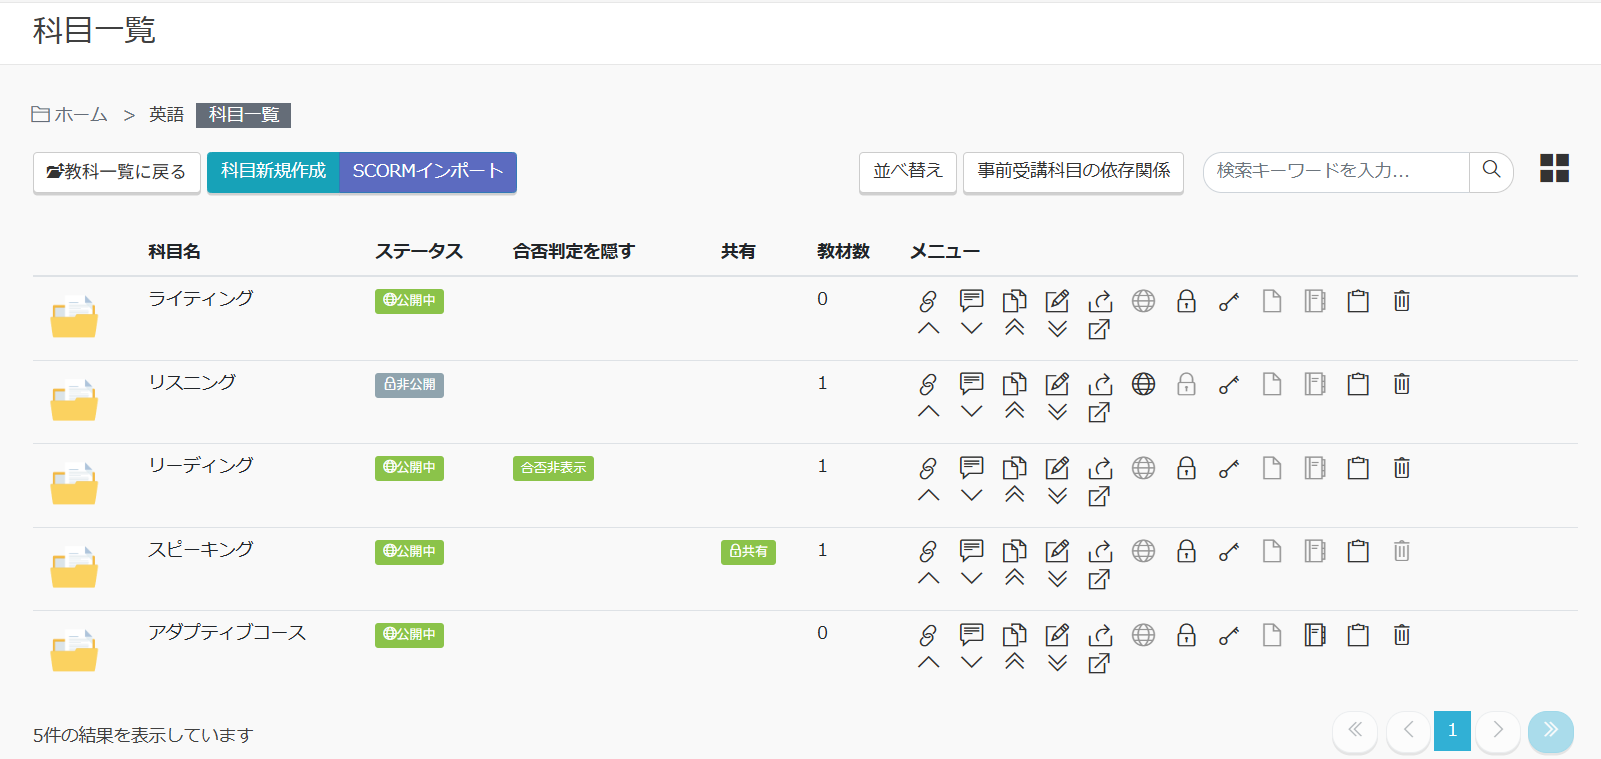Open the comment icon for リスニング
1601x759 pixels.
pos(971,384)
